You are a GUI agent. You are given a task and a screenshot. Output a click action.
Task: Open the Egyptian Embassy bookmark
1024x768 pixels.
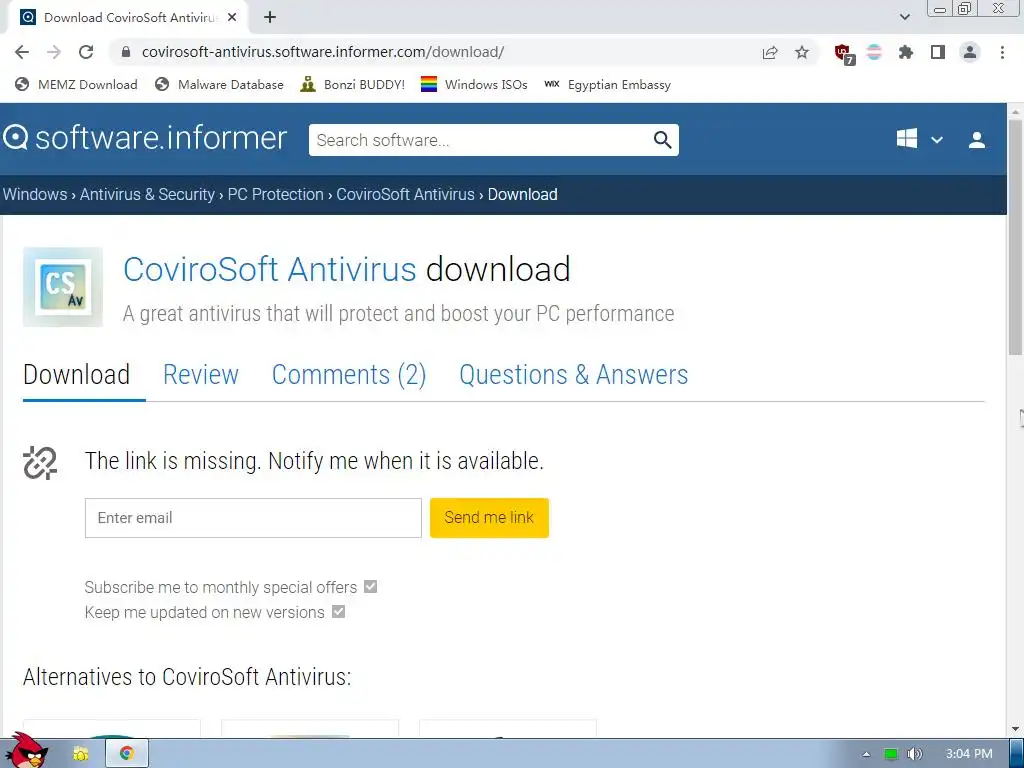607,84
